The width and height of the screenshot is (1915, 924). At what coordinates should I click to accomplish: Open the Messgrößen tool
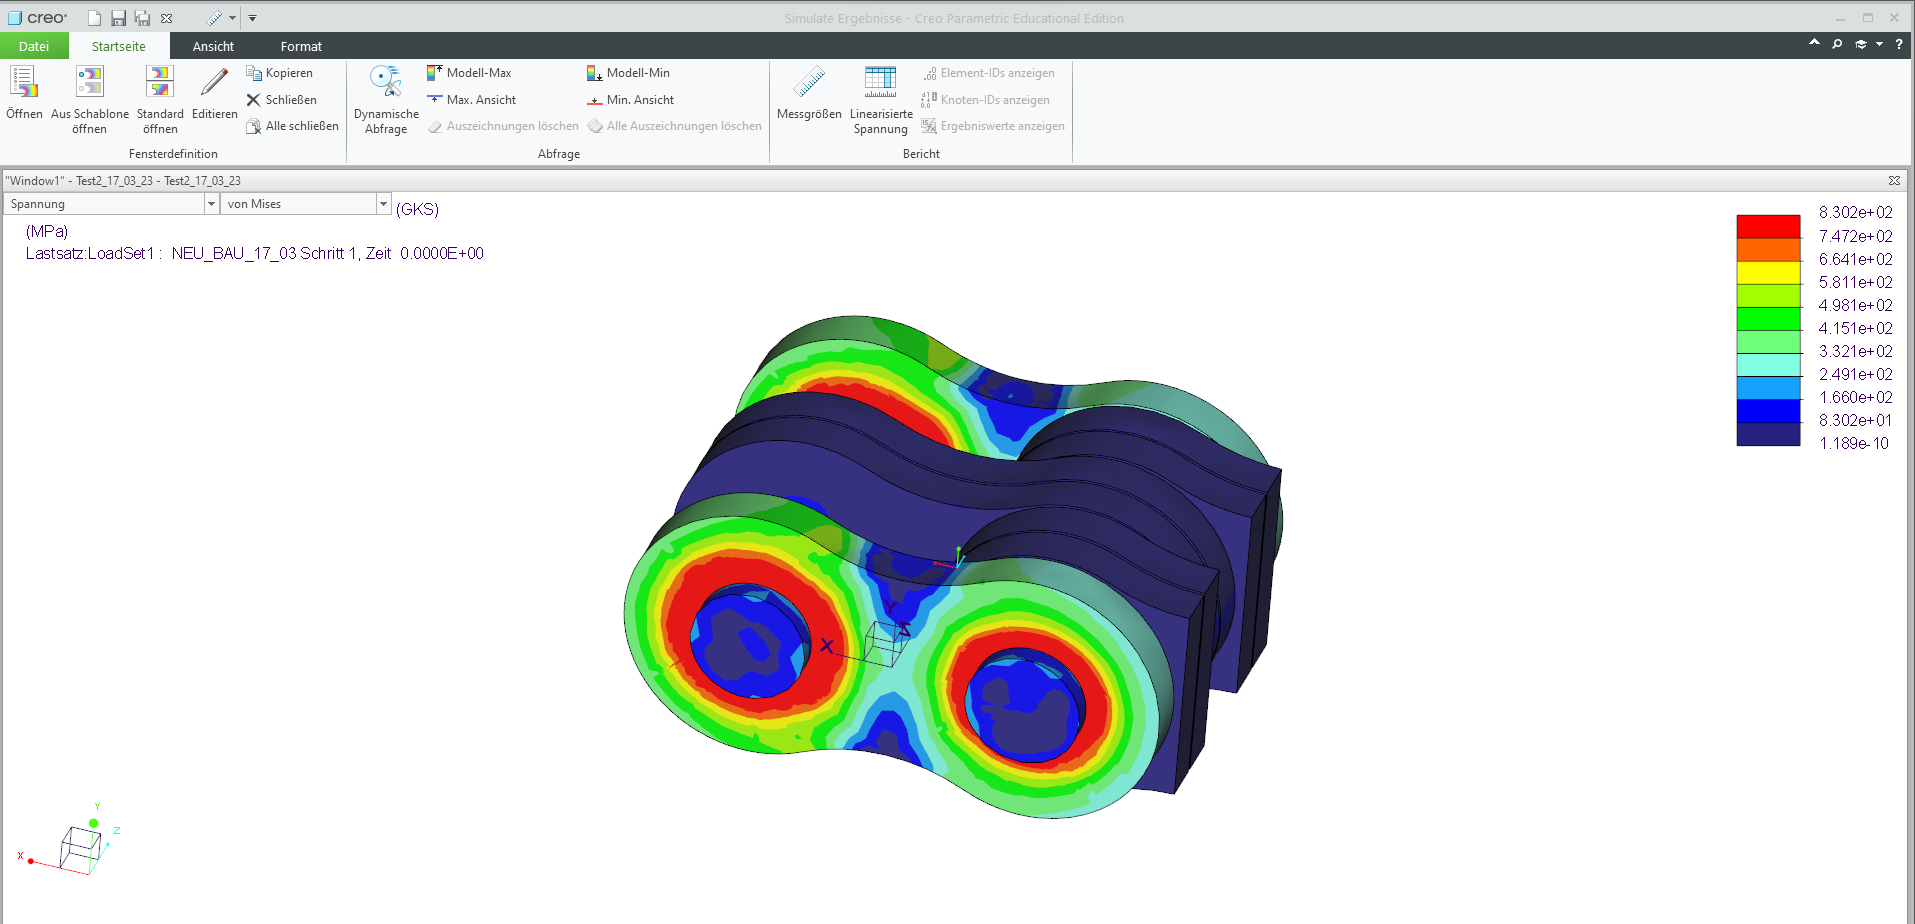point(809,97)
